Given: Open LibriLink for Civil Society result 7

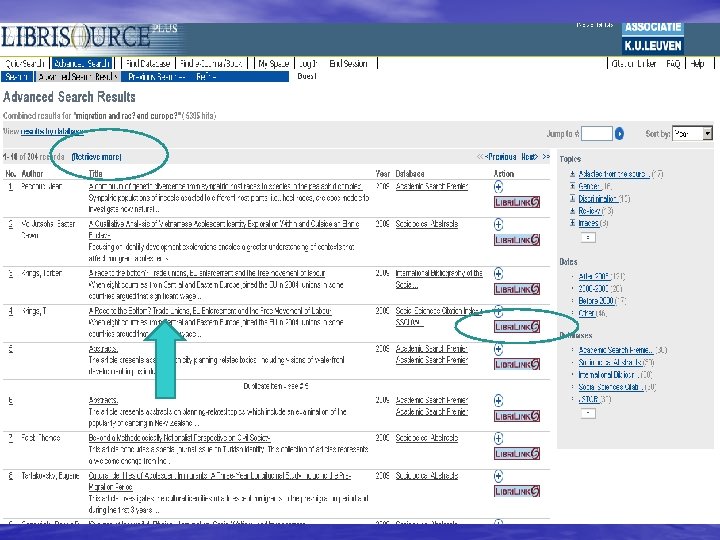Looking at the screenshot, I should coord(517,454).
